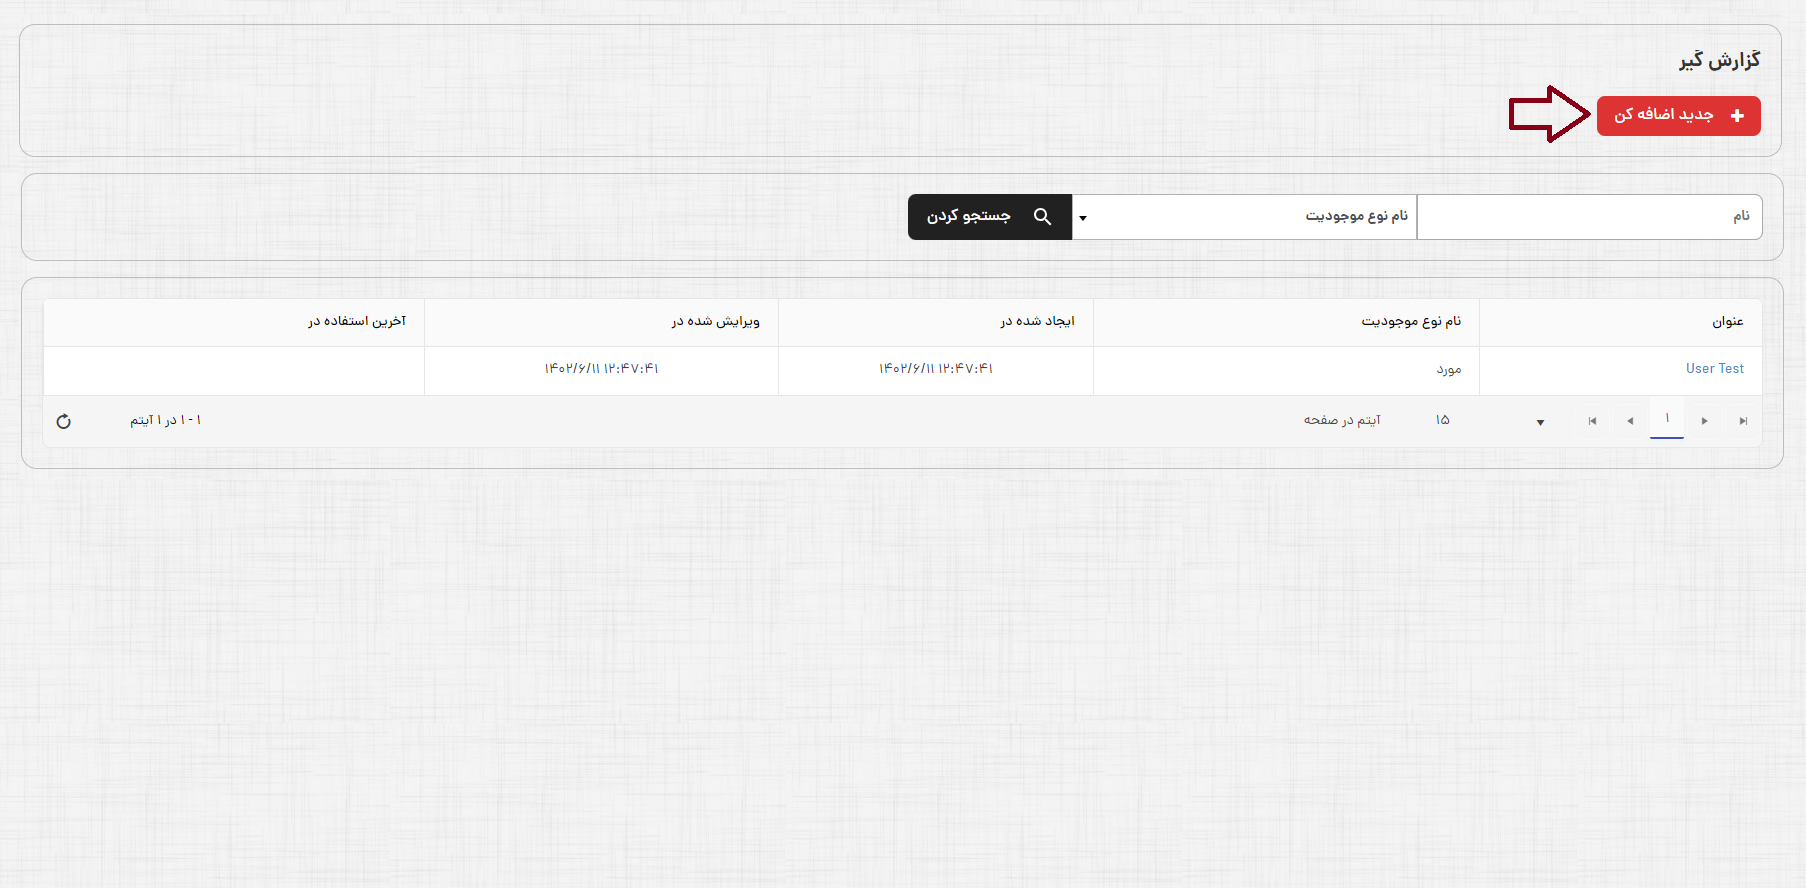Screen dimensions: 1806x888
Task: Open the User Test report link
Action: [1714, 369]
